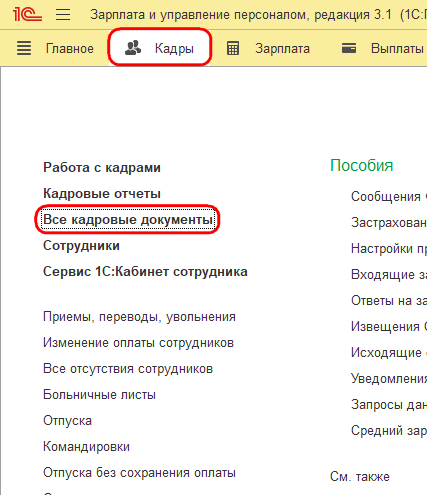This screenshot has height=495, width=427.
Task: Open Изменение оплаты сотрудников
Action: point(138,343)
